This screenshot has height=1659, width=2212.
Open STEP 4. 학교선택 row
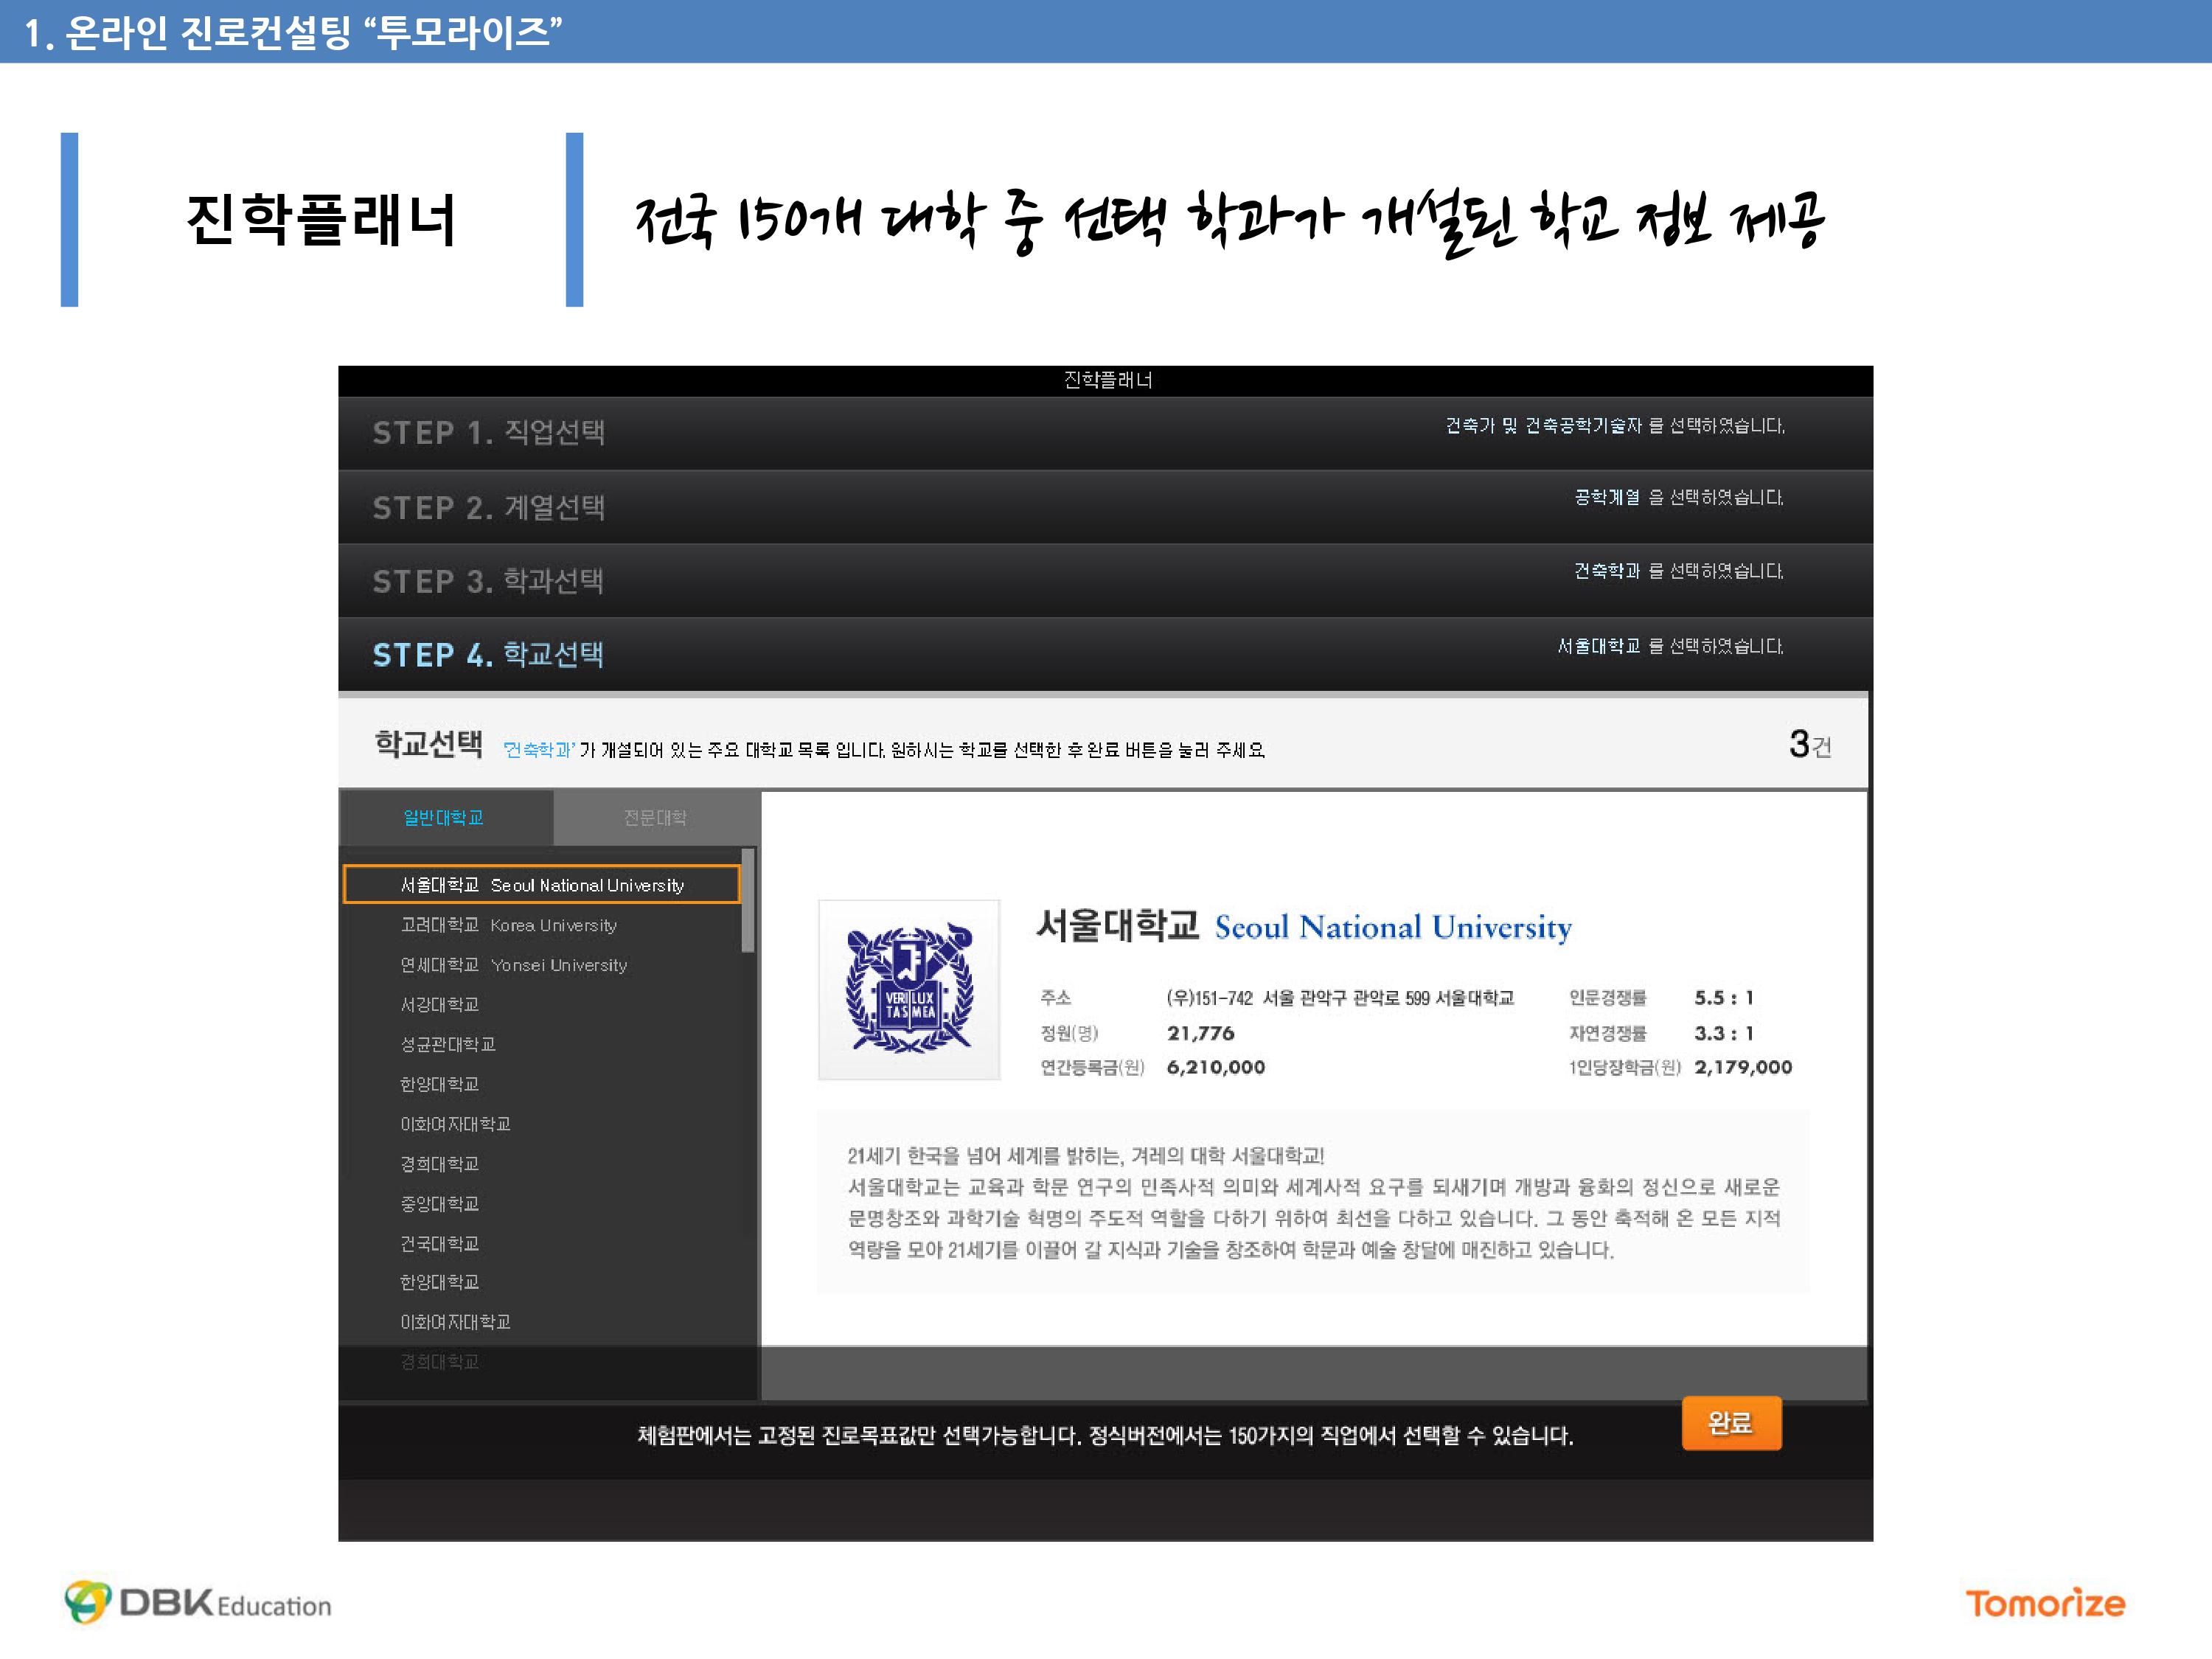pyautogui.click(x=1105, y=654)
